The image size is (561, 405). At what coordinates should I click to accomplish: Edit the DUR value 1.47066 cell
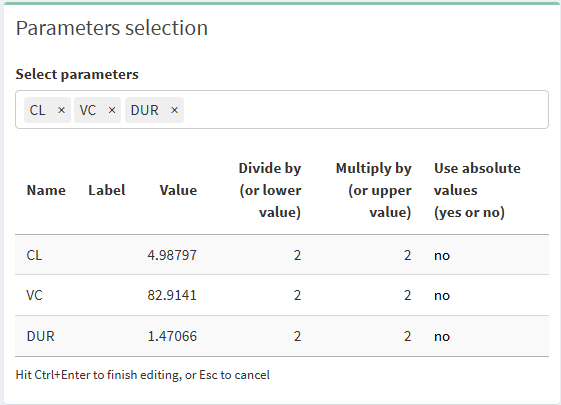[172, 336]
